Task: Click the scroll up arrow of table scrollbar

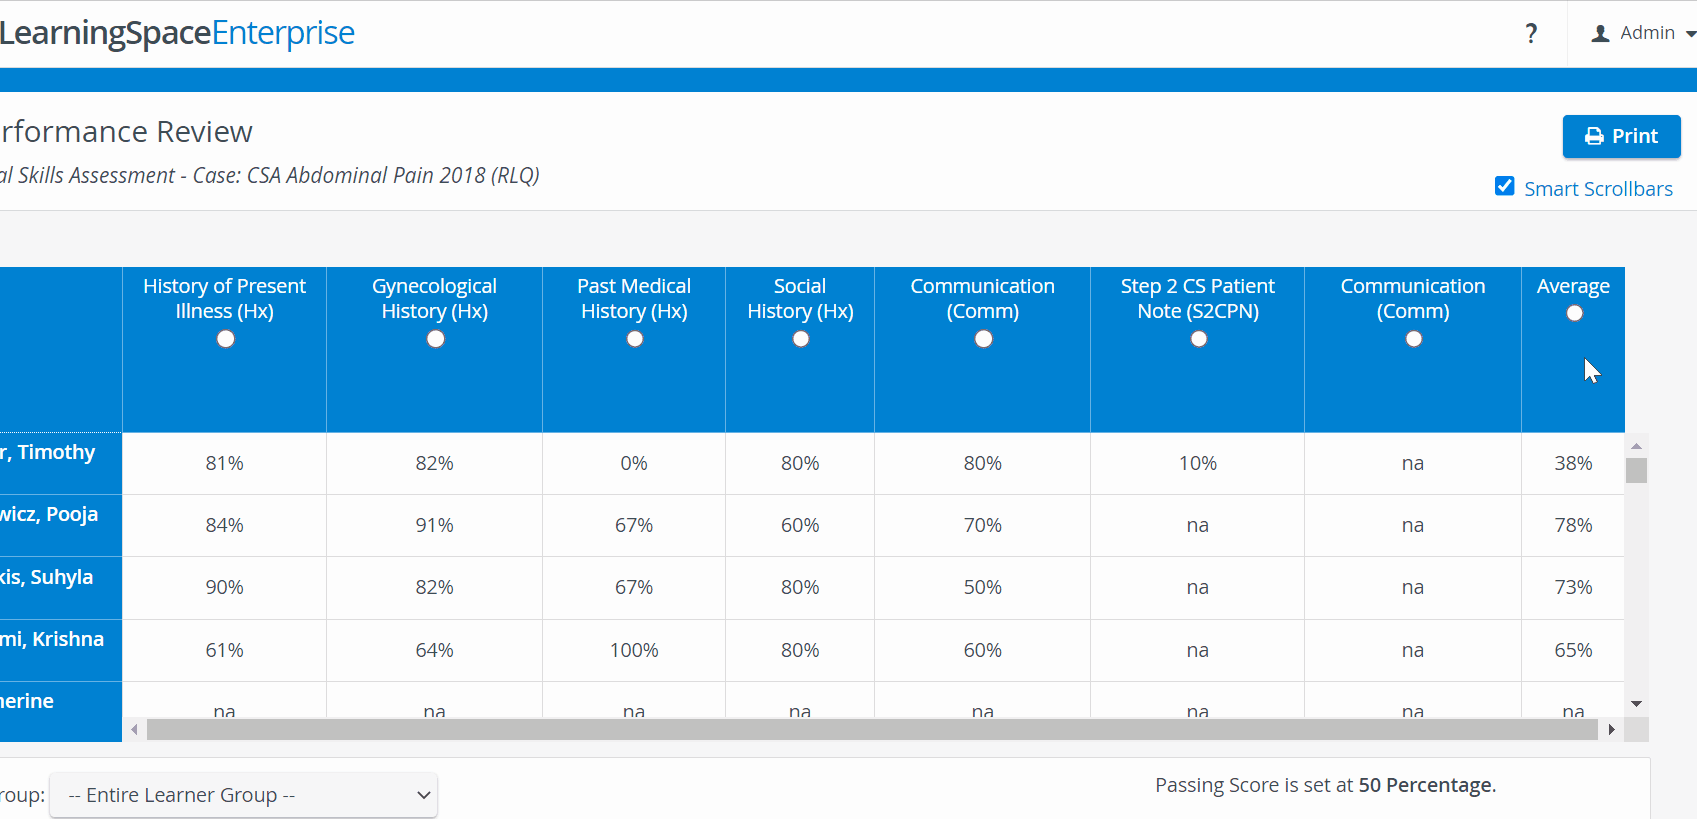Action: [1636, 446]
